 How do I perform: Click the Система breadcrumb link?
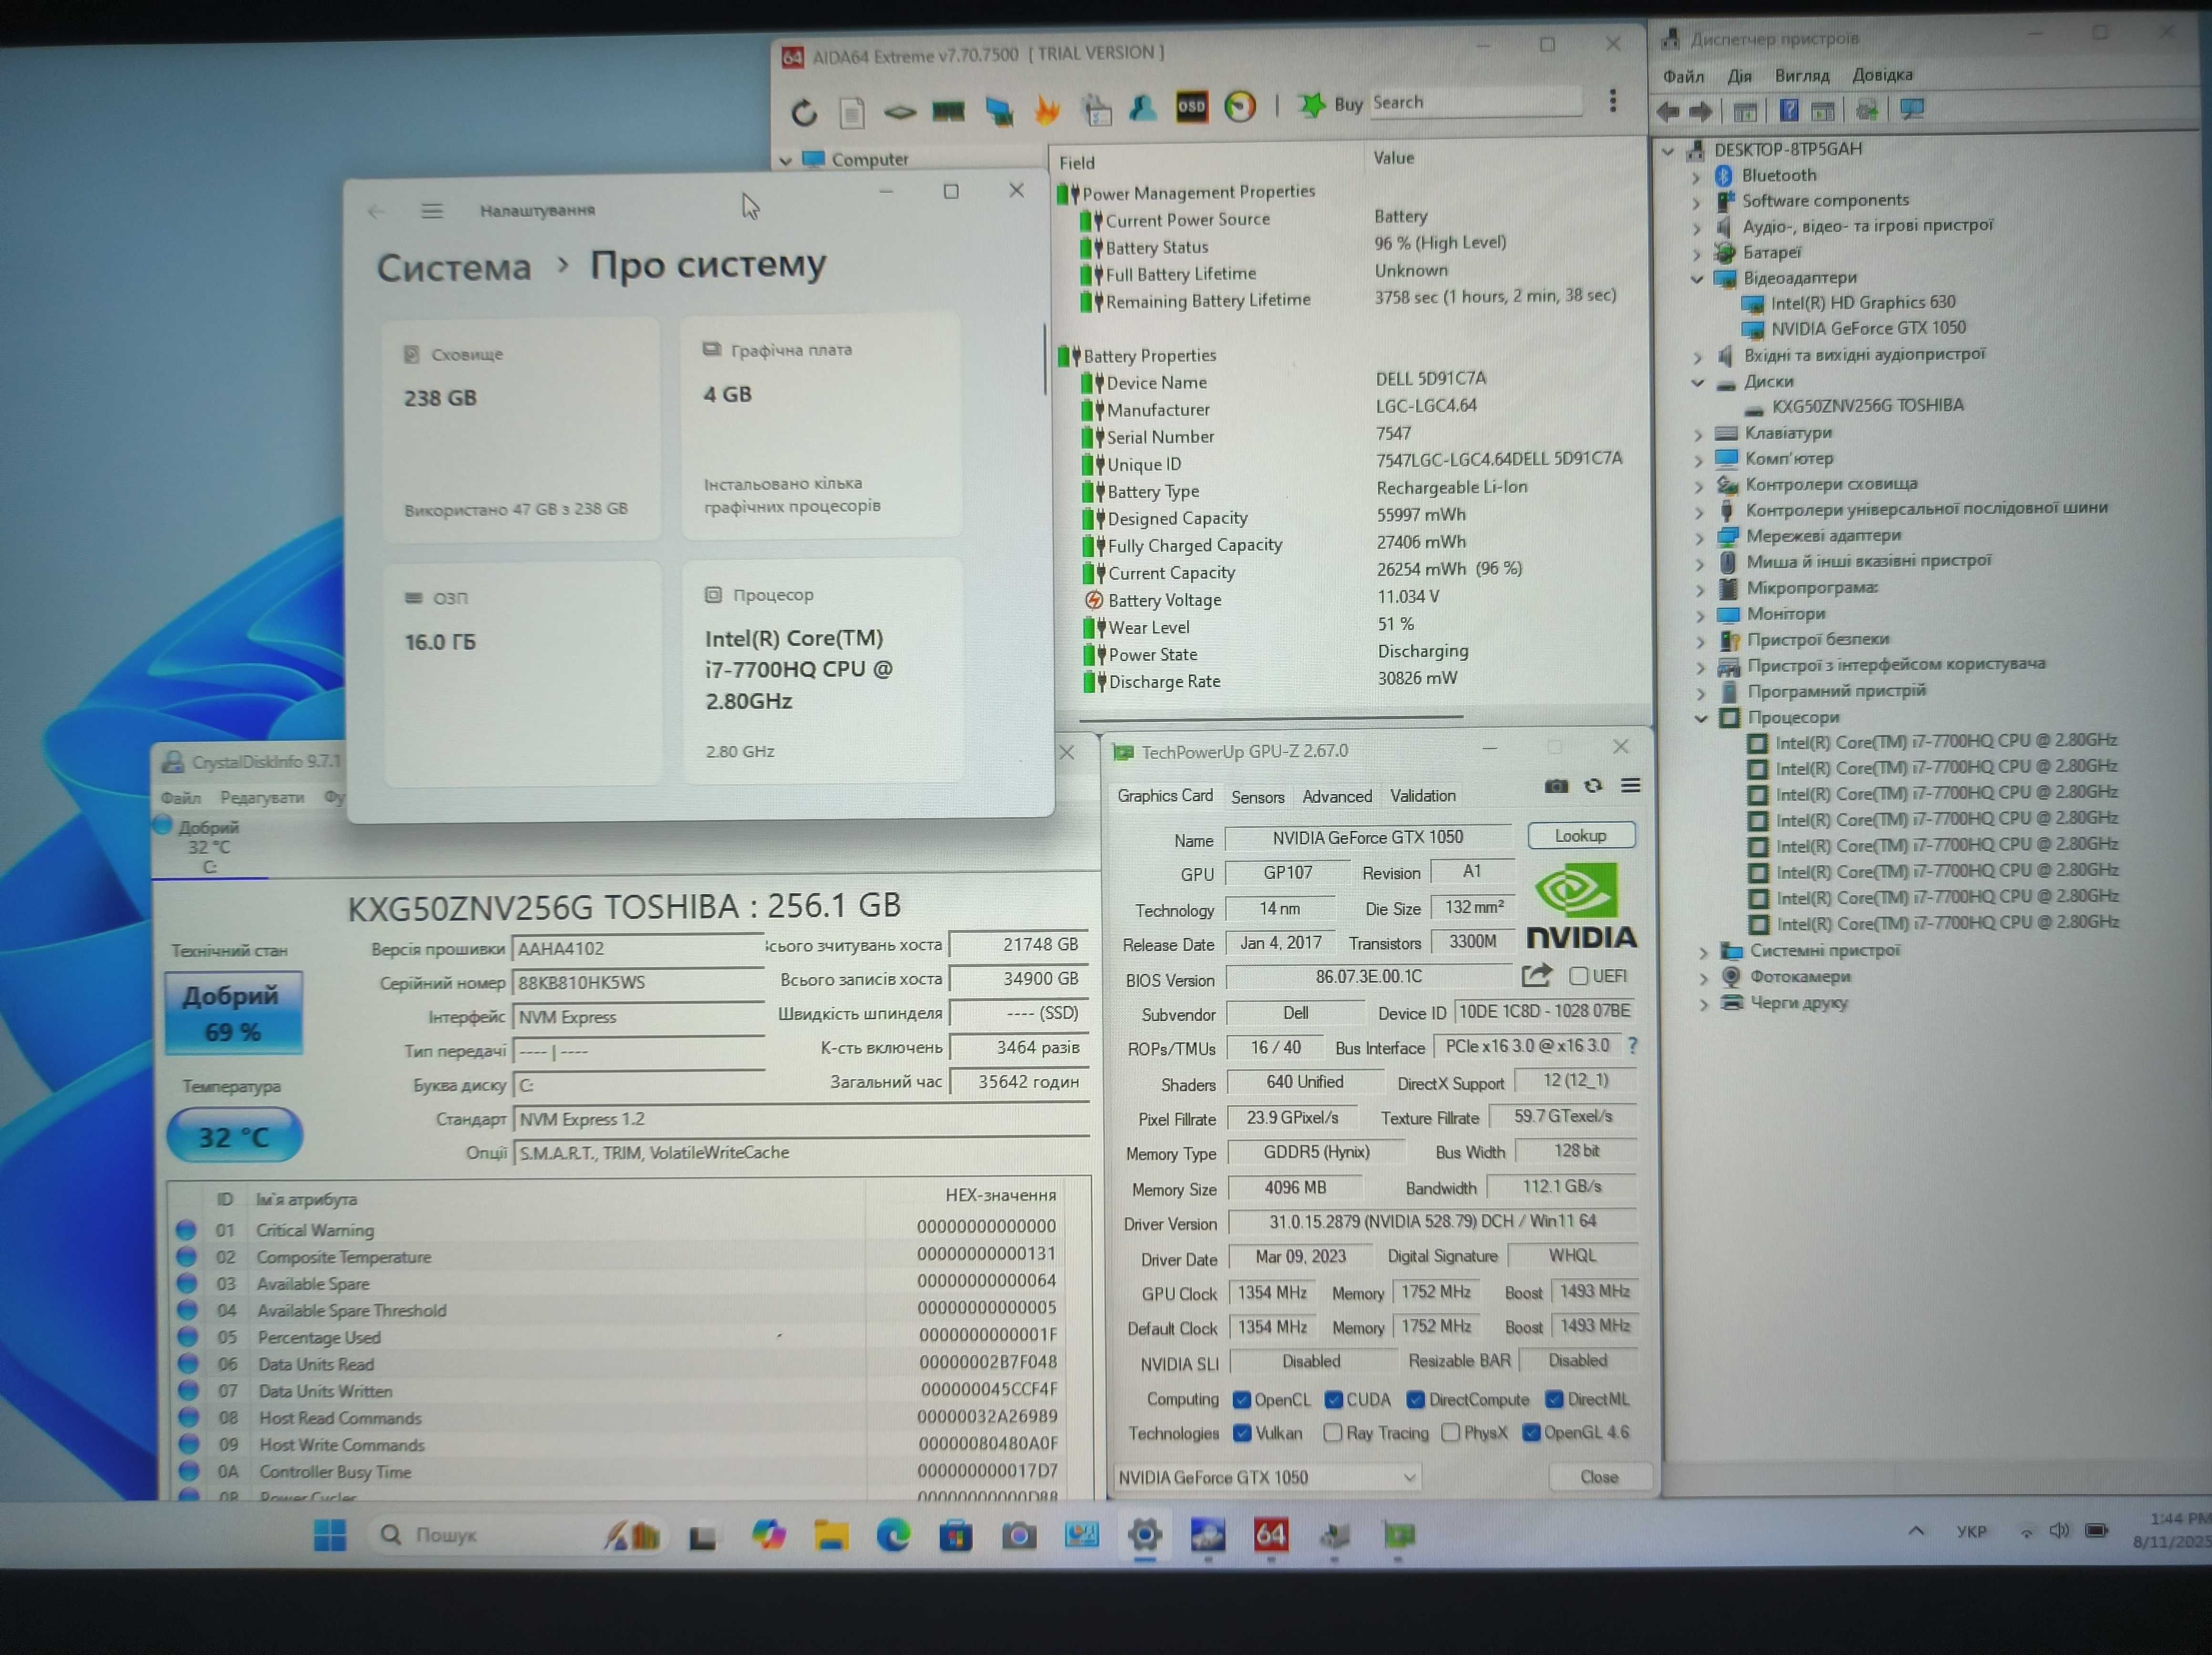coord(453,268)
